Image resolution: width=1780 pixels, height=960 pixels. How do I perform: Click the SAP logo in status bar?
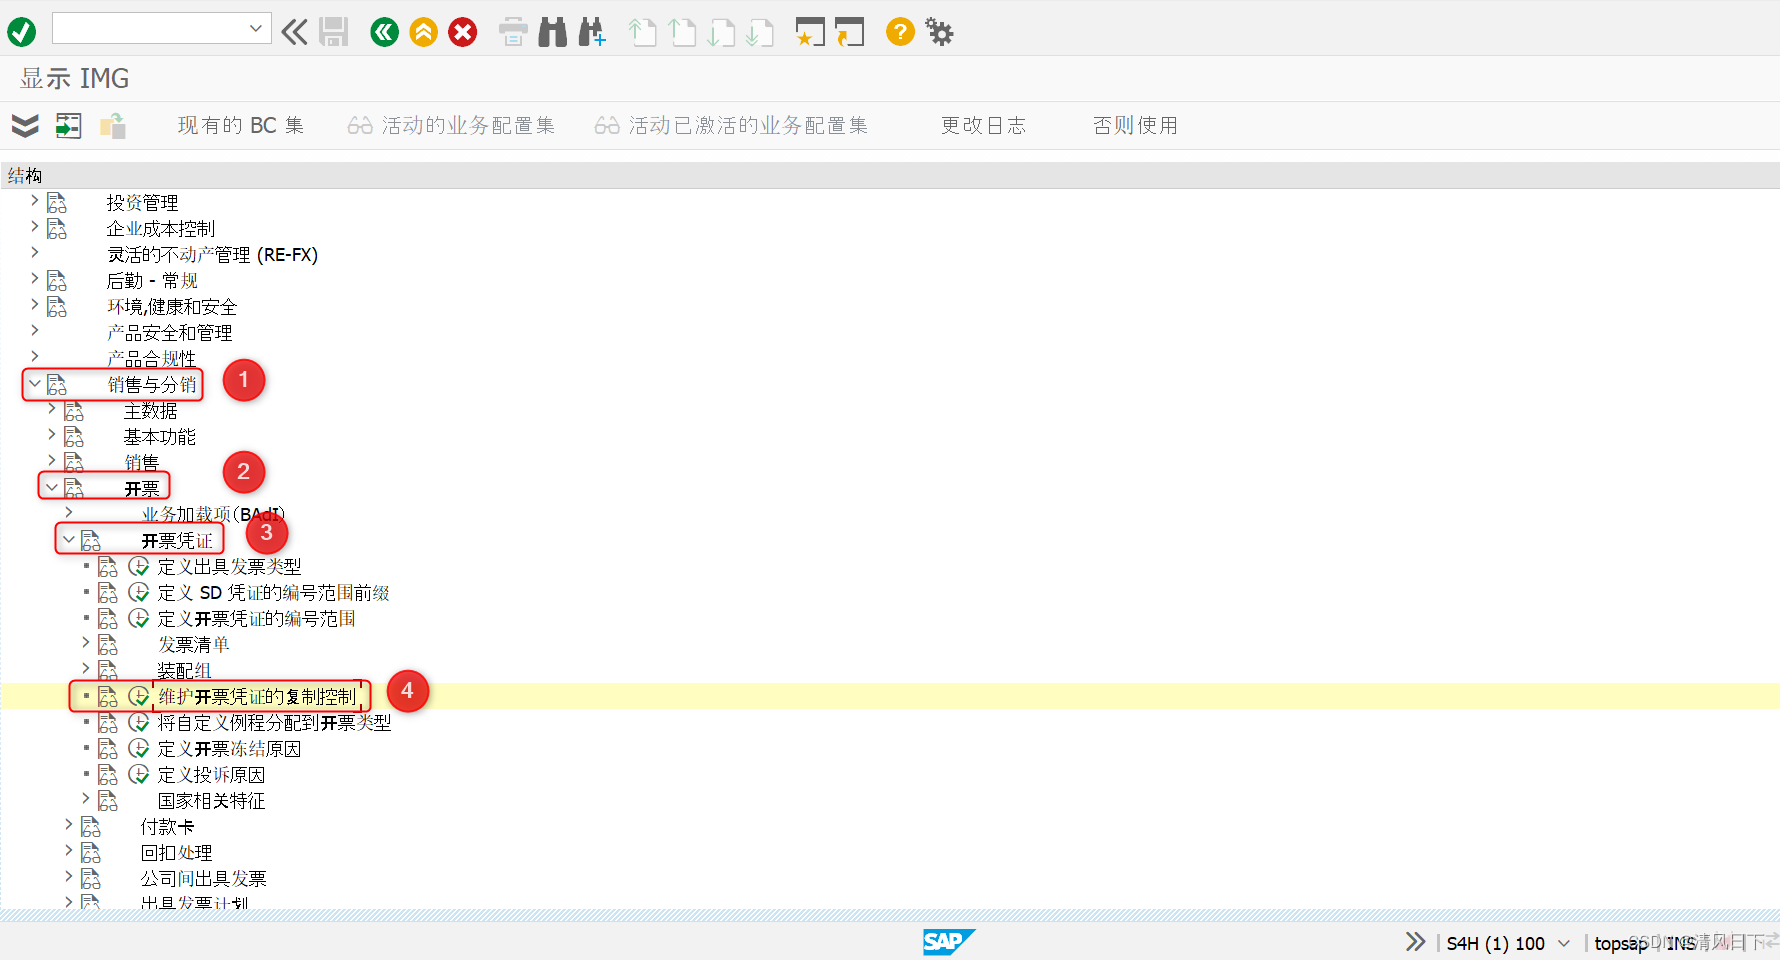pyautogui.click(x=948, y=942)
